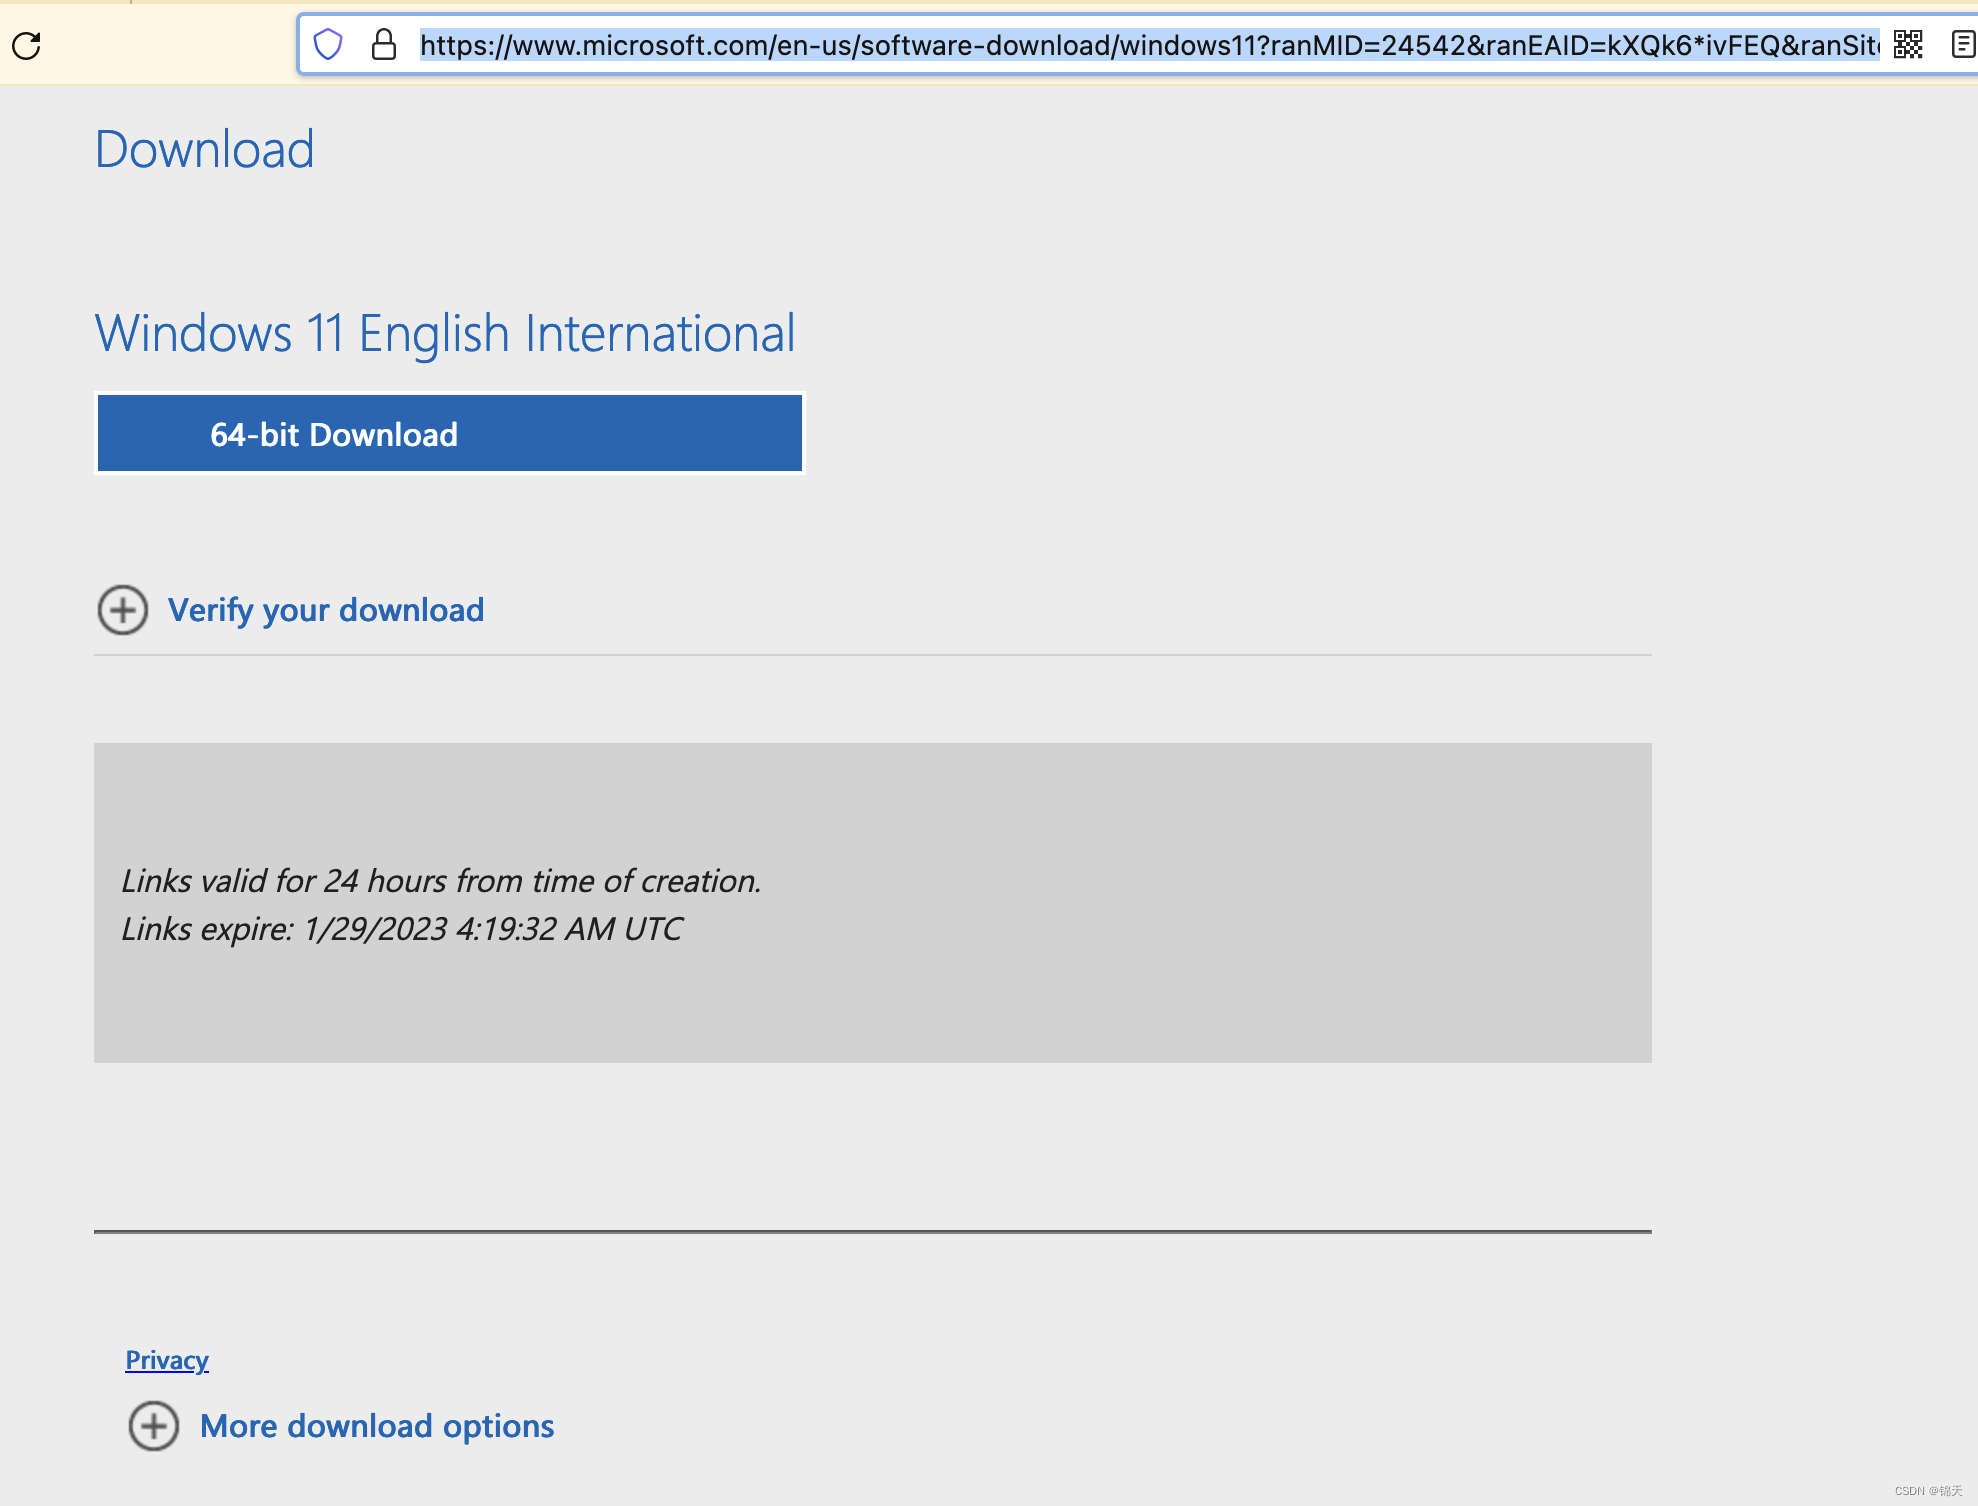Click the QR code icon in address bar

pyautogui.click(x=1908, y=45)
